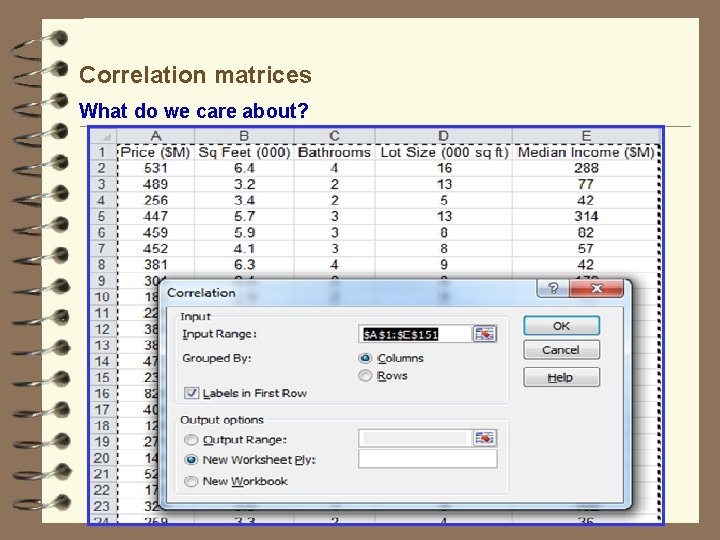Click the cell with value 6.4

[x=244, y=168]
